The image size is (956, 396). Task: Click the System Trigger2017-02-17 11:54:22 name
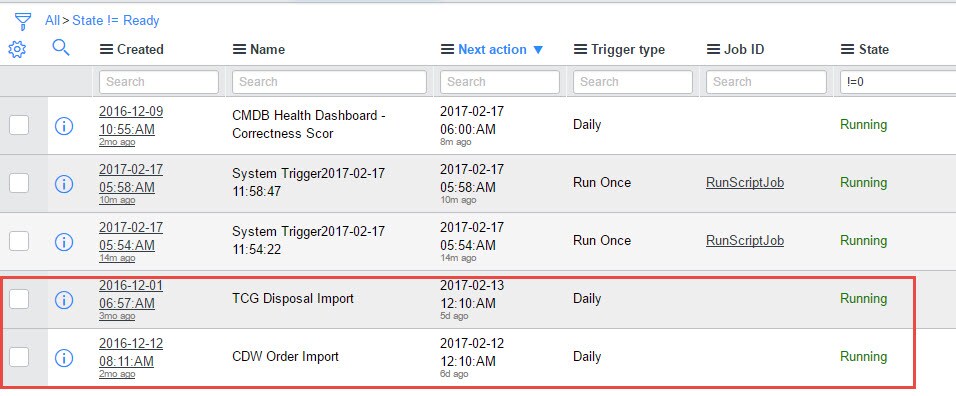click(x=309, y=240)
